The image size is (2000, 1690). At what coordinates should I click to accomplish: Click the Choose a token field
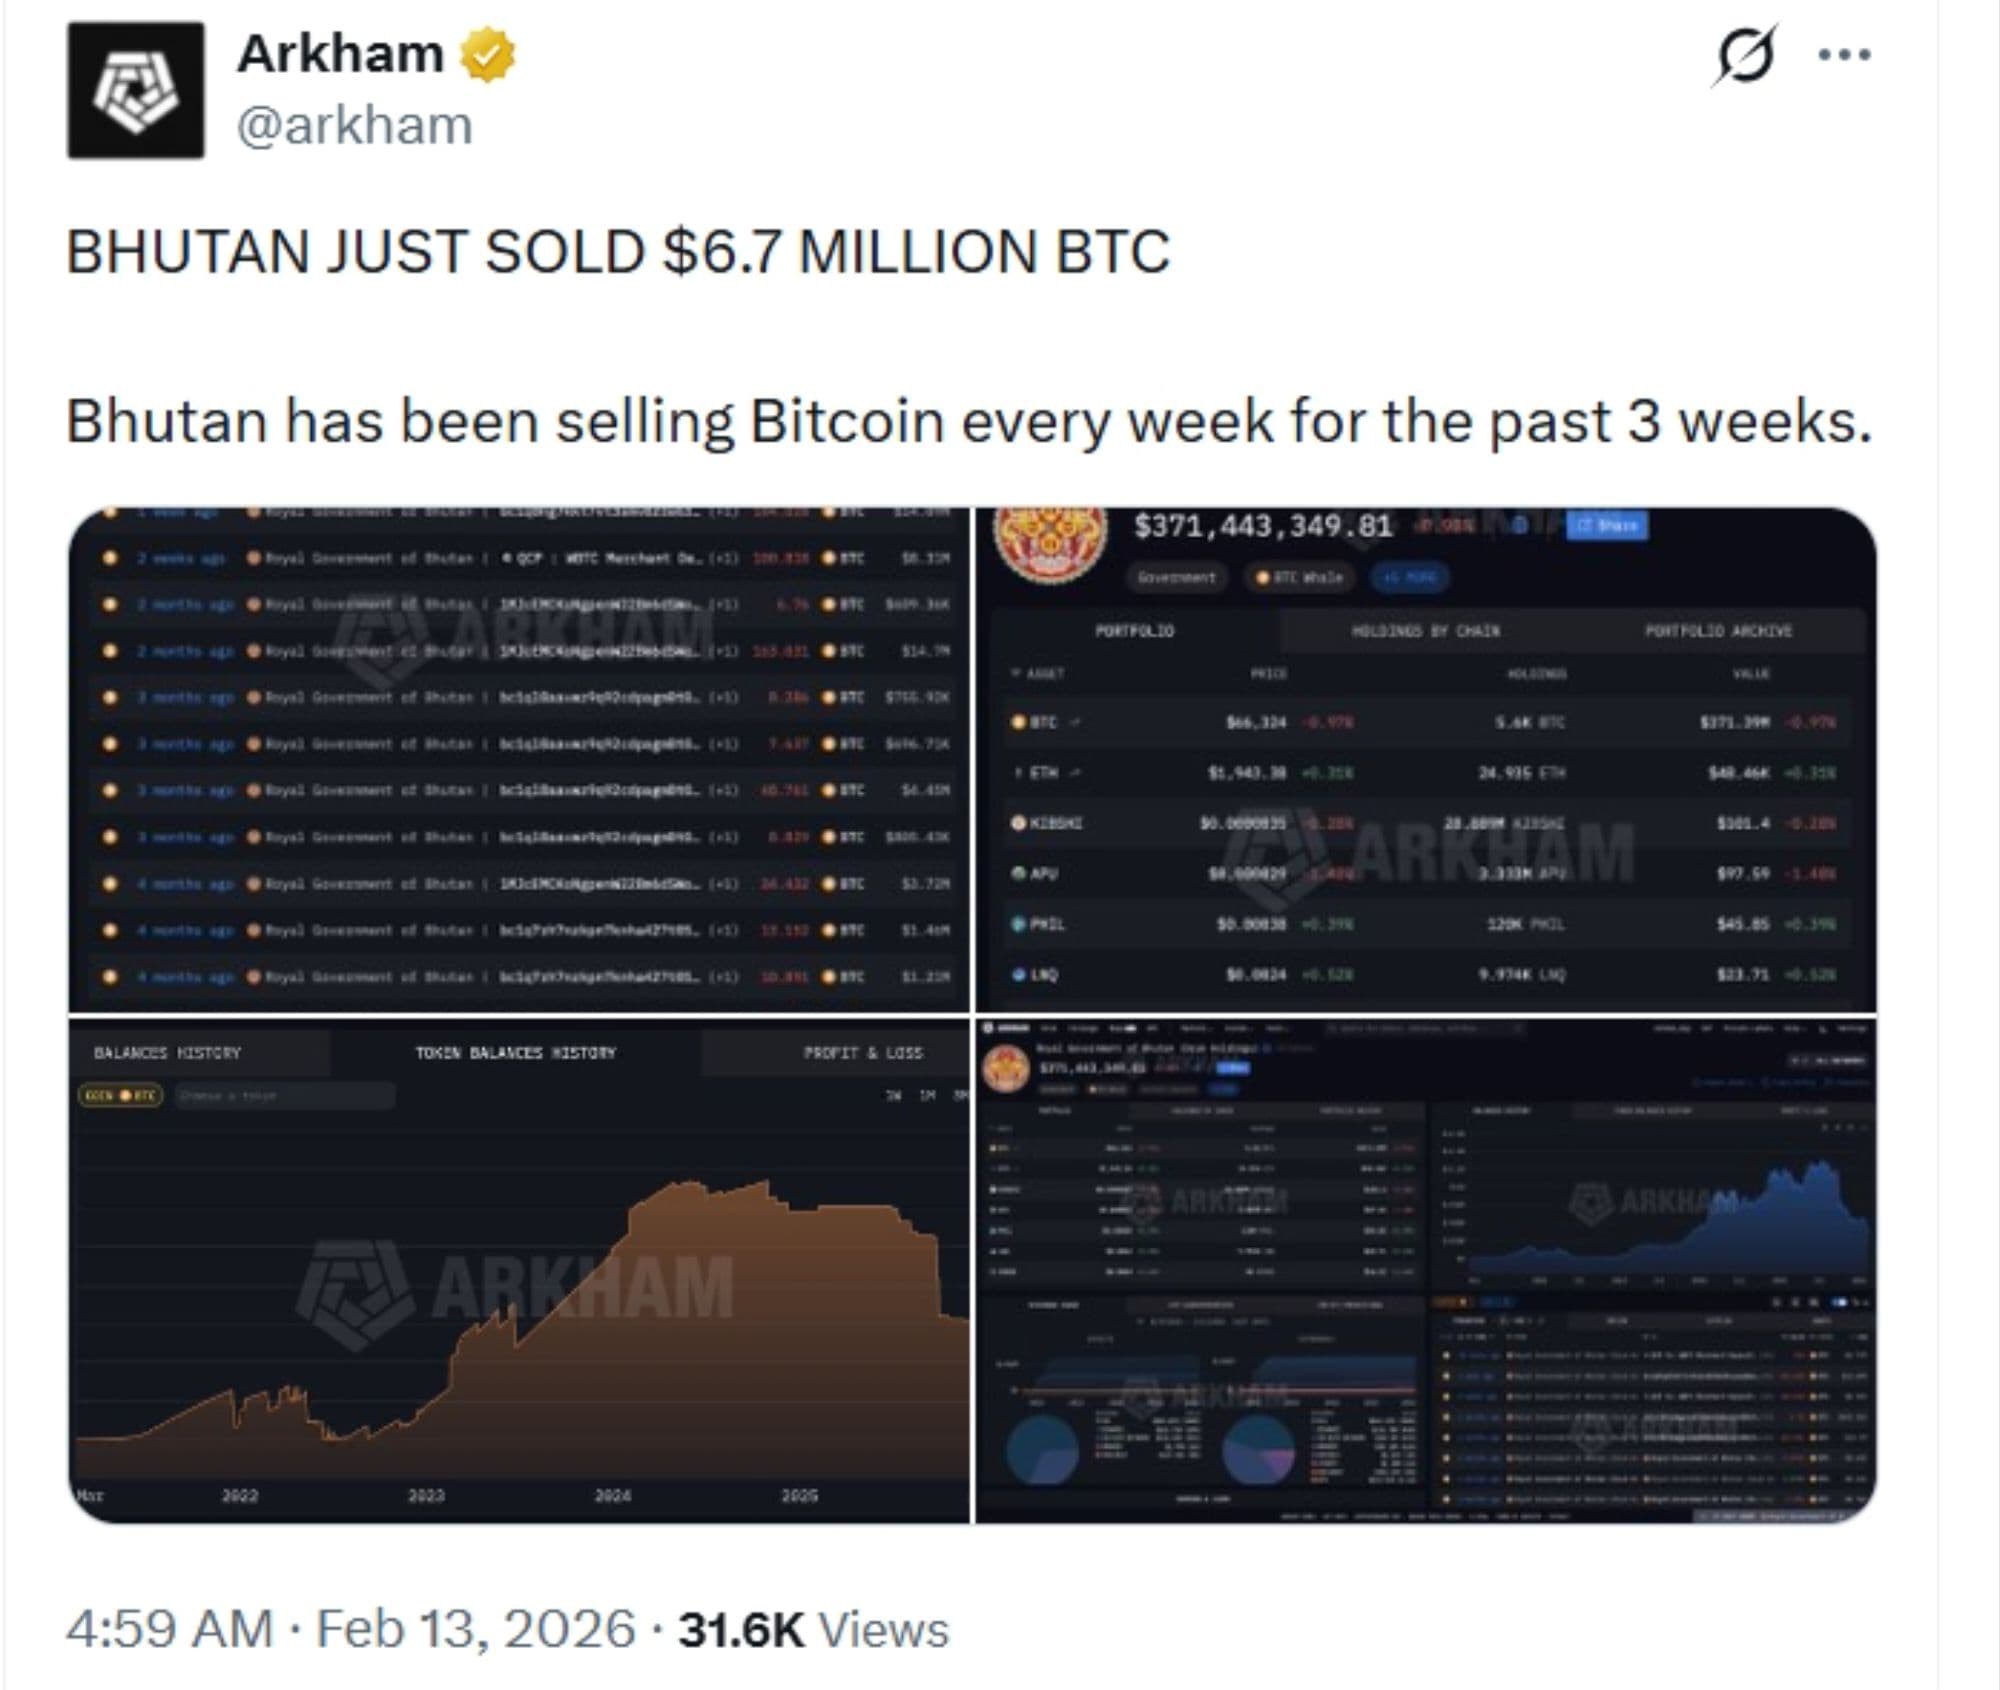[x=285, y=1096]
